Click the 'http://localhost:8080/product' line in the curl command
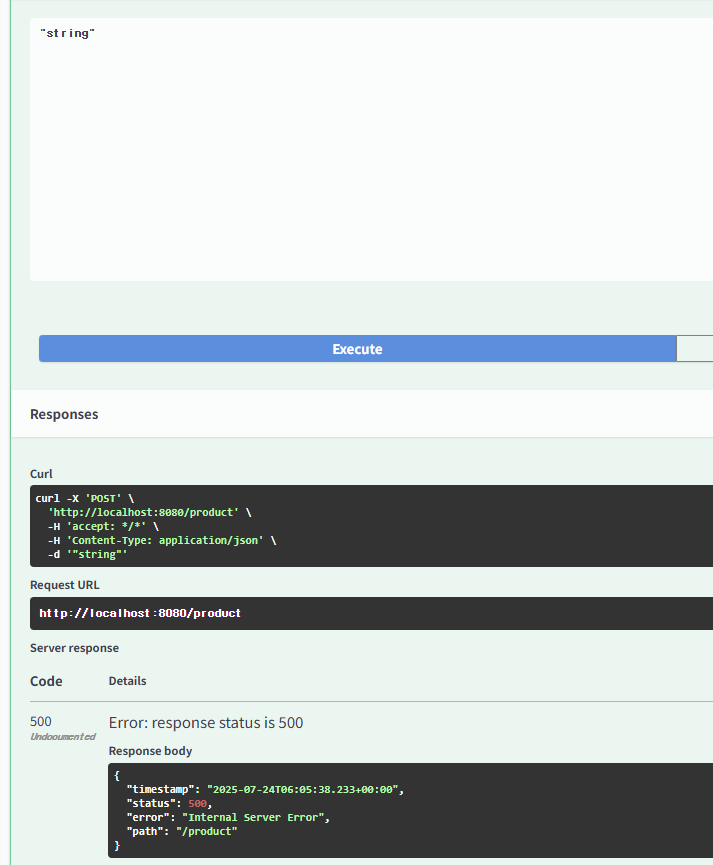Screen dimensions: 713x865 pyautogui.click(x=150, y=512)
